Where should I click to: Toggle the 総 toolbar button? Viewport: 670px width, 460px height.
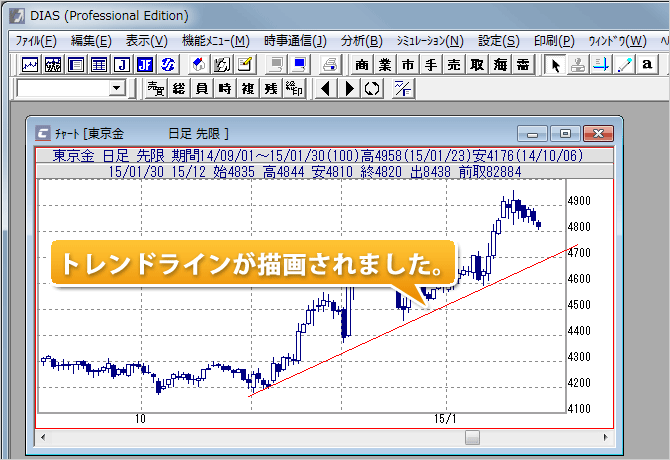point(179,89)
